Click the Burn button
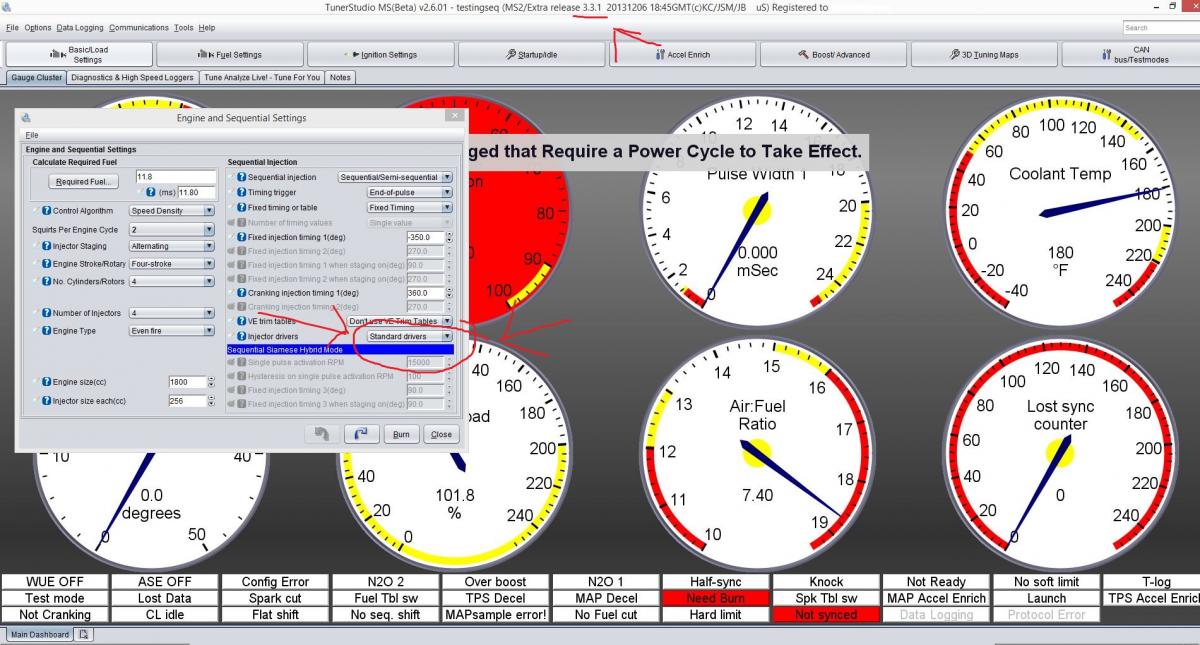The height and width of the screenshot is (645, 1200). 401,434
